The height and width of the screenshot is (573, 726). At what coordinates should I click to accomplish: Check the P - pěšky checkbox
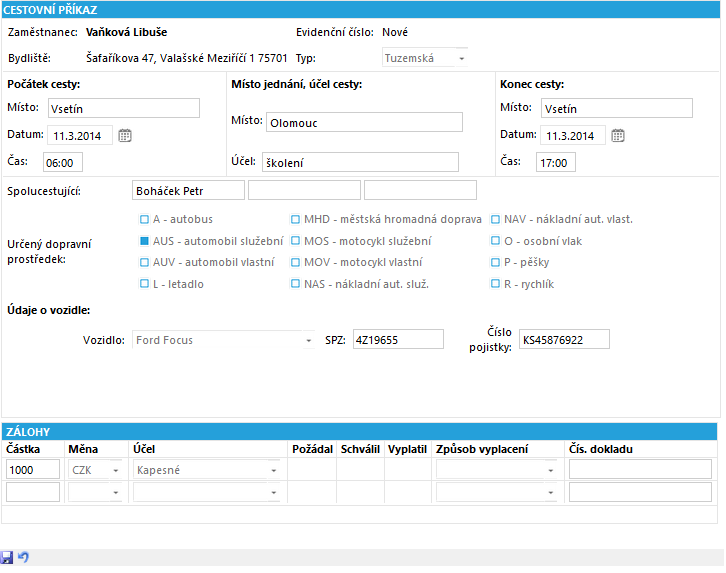point(495,262)
